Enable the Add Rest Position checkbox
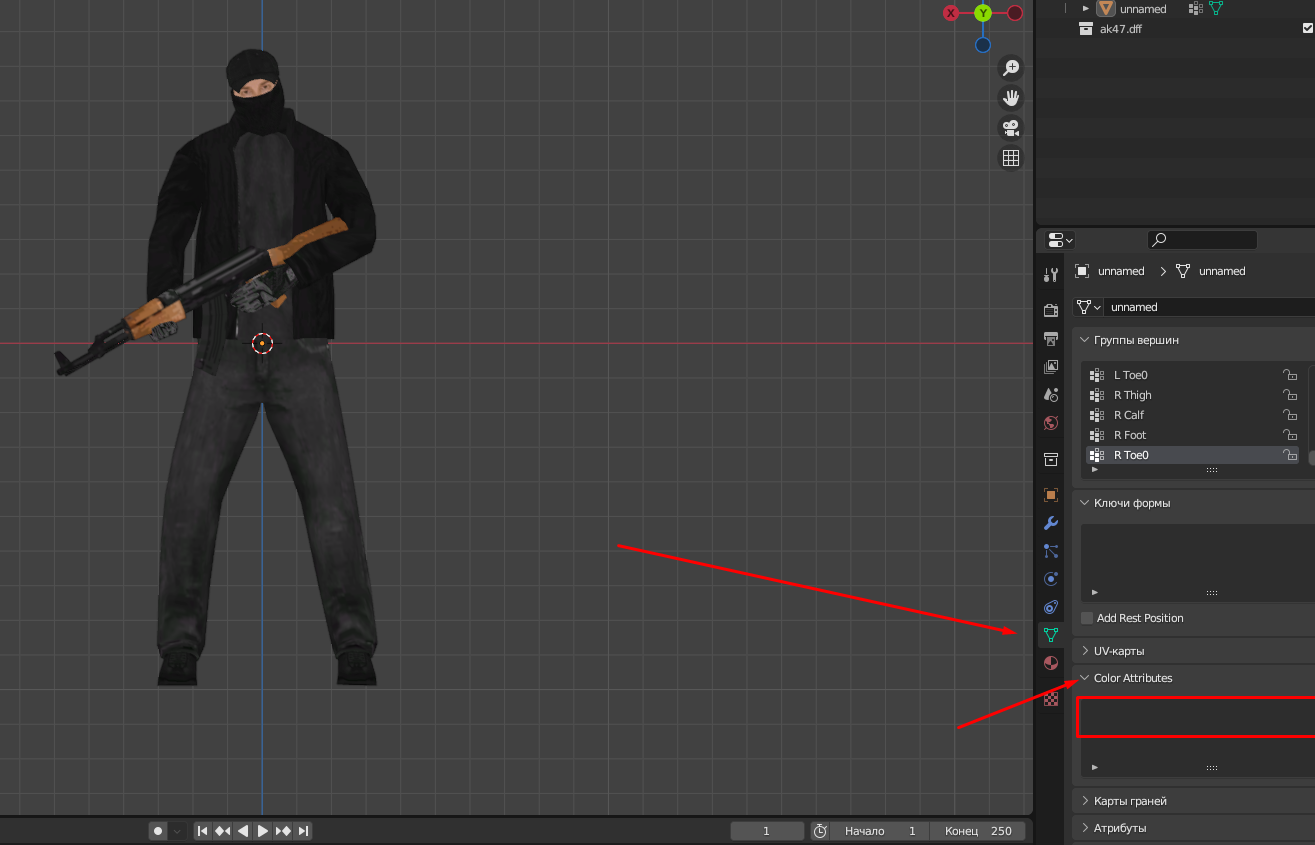 1087,618
